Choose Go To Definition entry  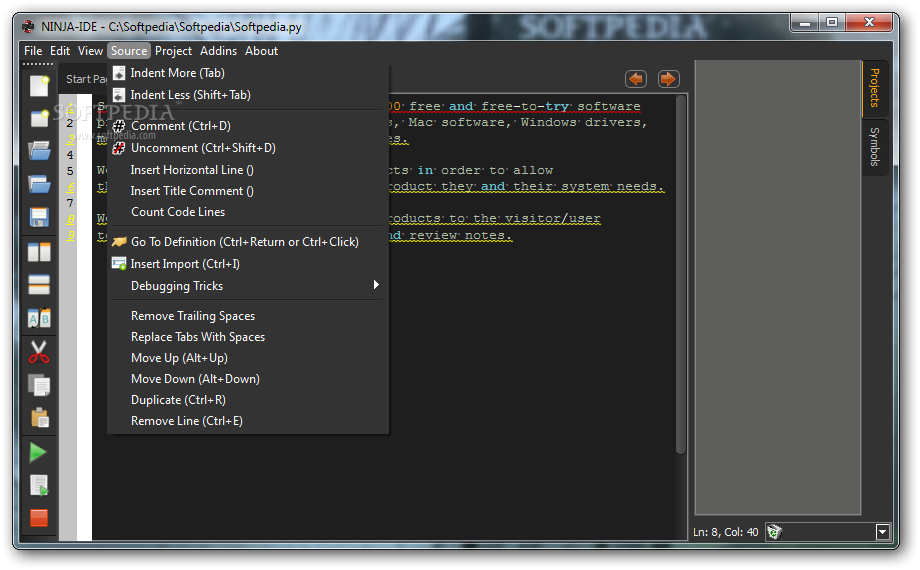248,242
